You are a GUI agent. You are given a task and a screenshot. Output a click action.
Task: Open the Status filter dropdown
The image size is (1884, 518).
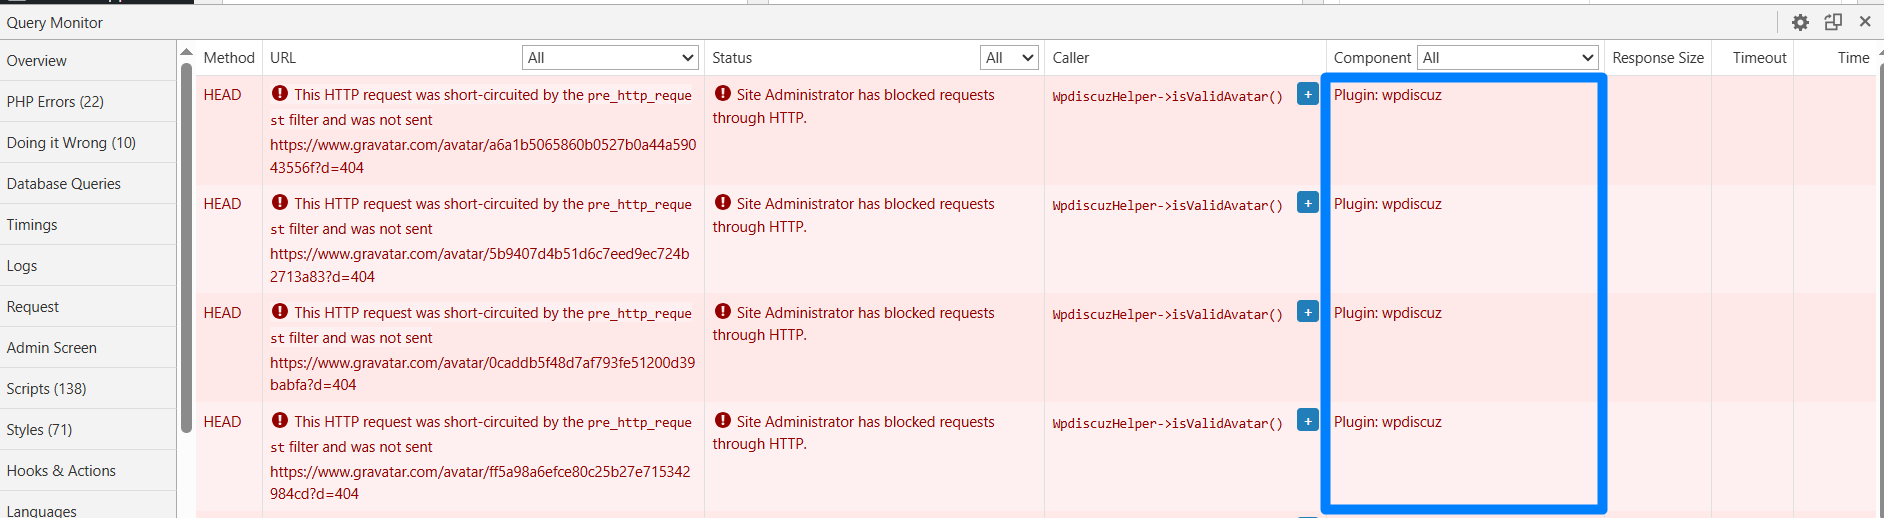tap(1009, 58)
